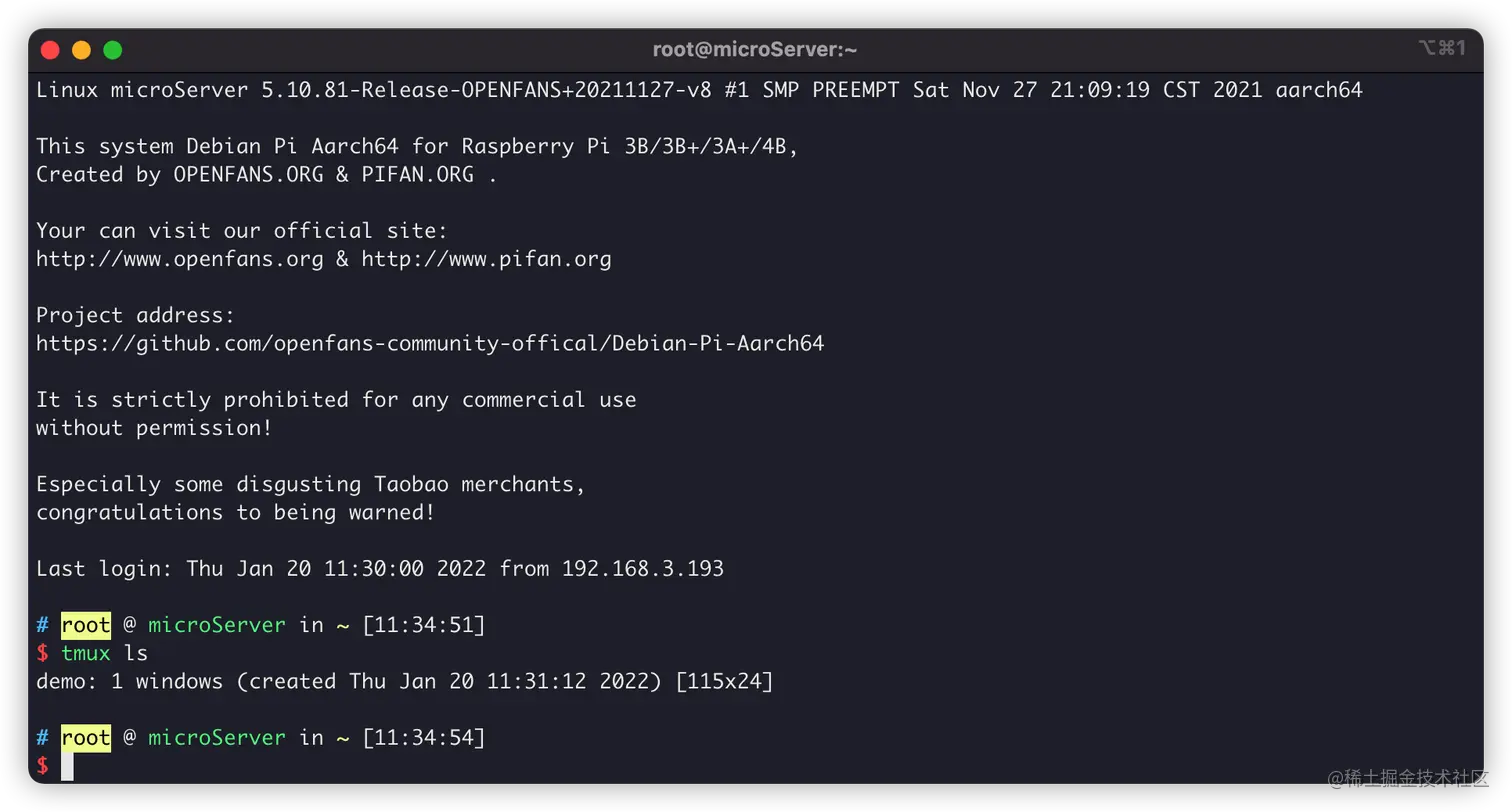1512x812 pixels.
Task: Click the window title root@microServer:~
Action: pyautogui.click(x=755, y=50)
